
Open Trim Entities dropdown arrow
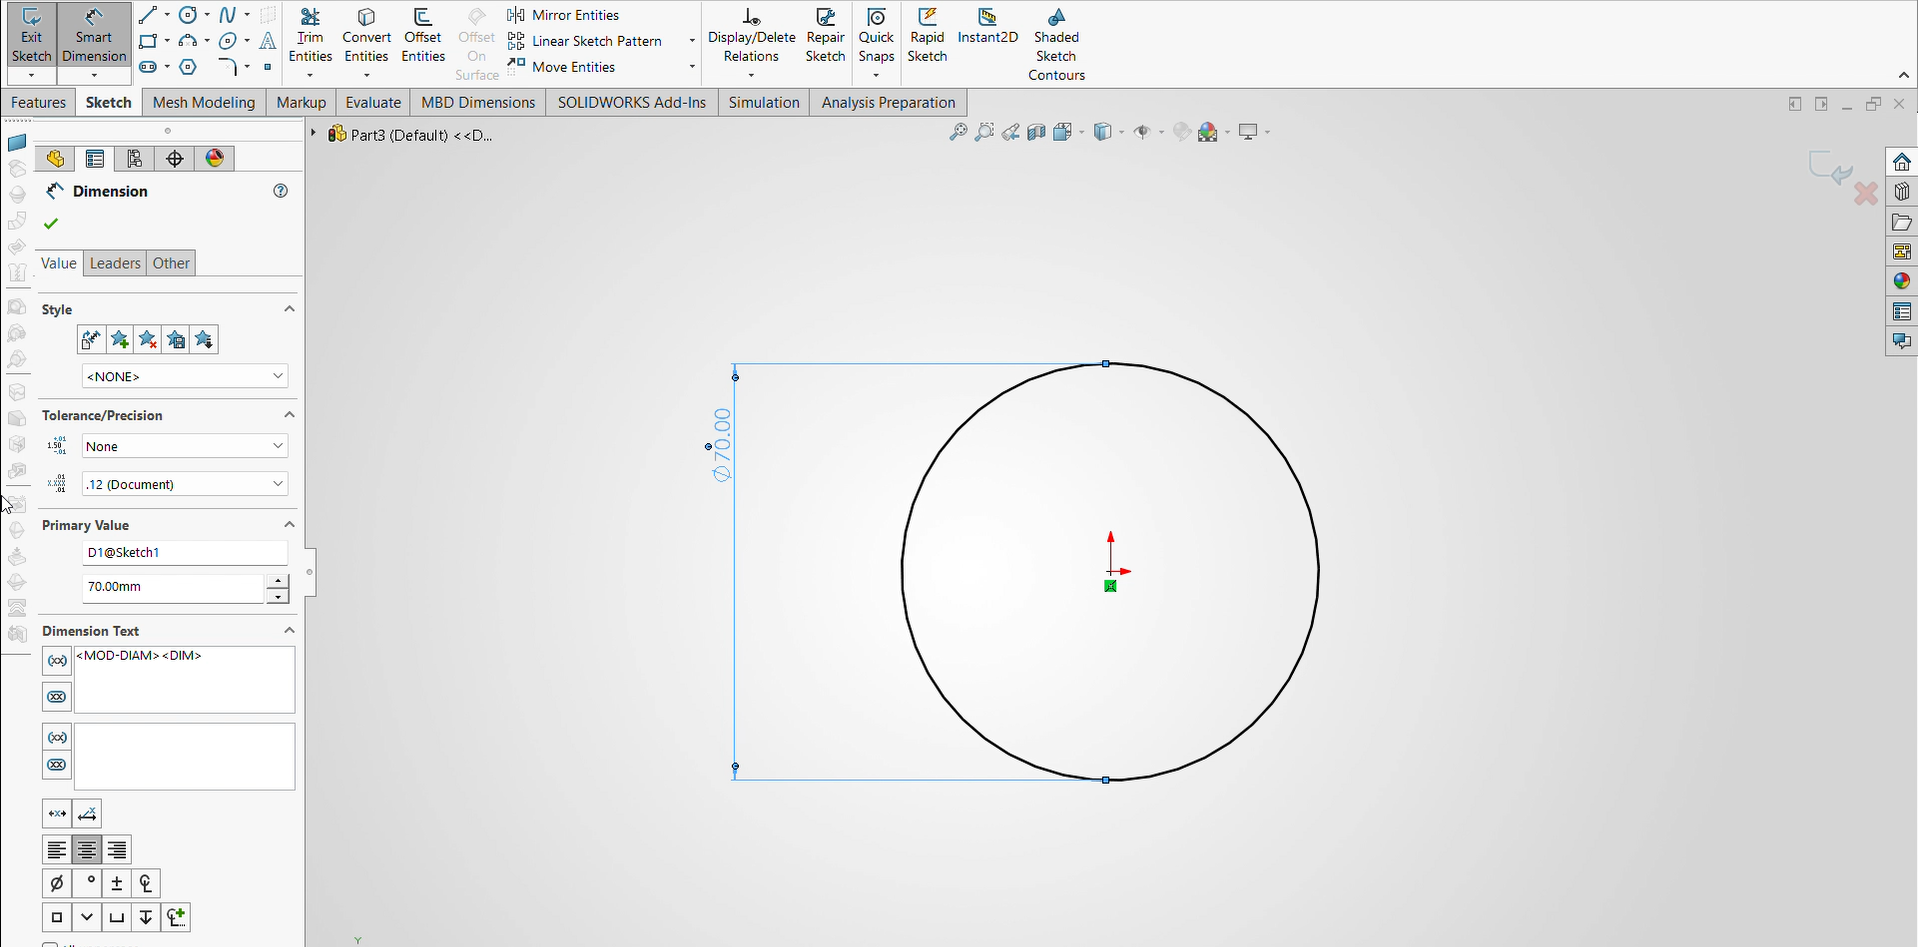pyautogui.click(x=310, y=76)
